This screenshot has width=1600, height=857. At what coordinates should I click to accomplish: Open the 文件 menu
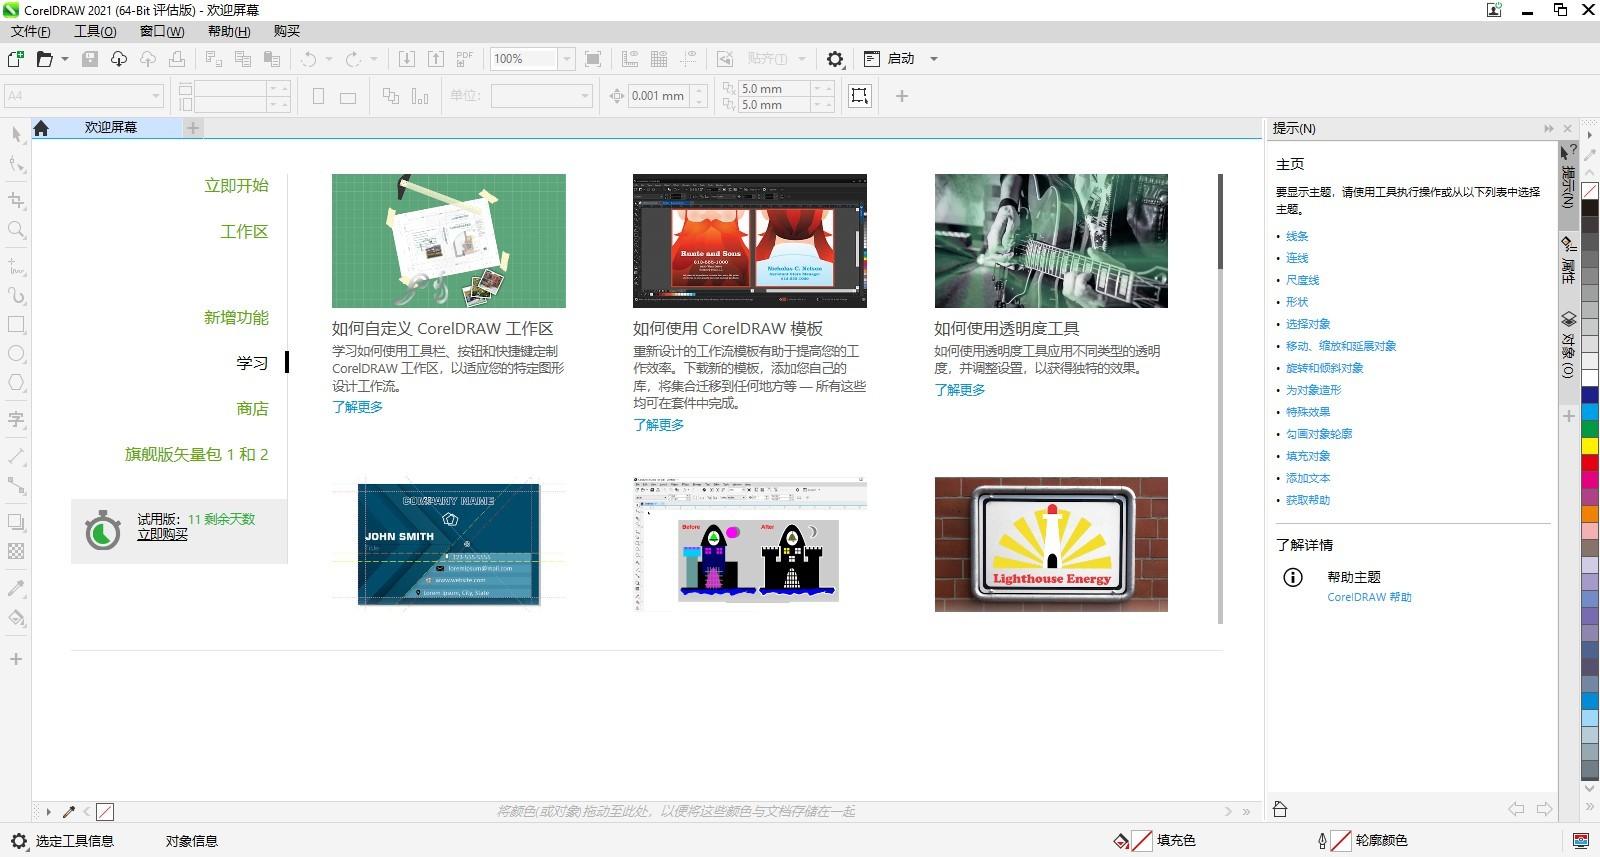31,31
